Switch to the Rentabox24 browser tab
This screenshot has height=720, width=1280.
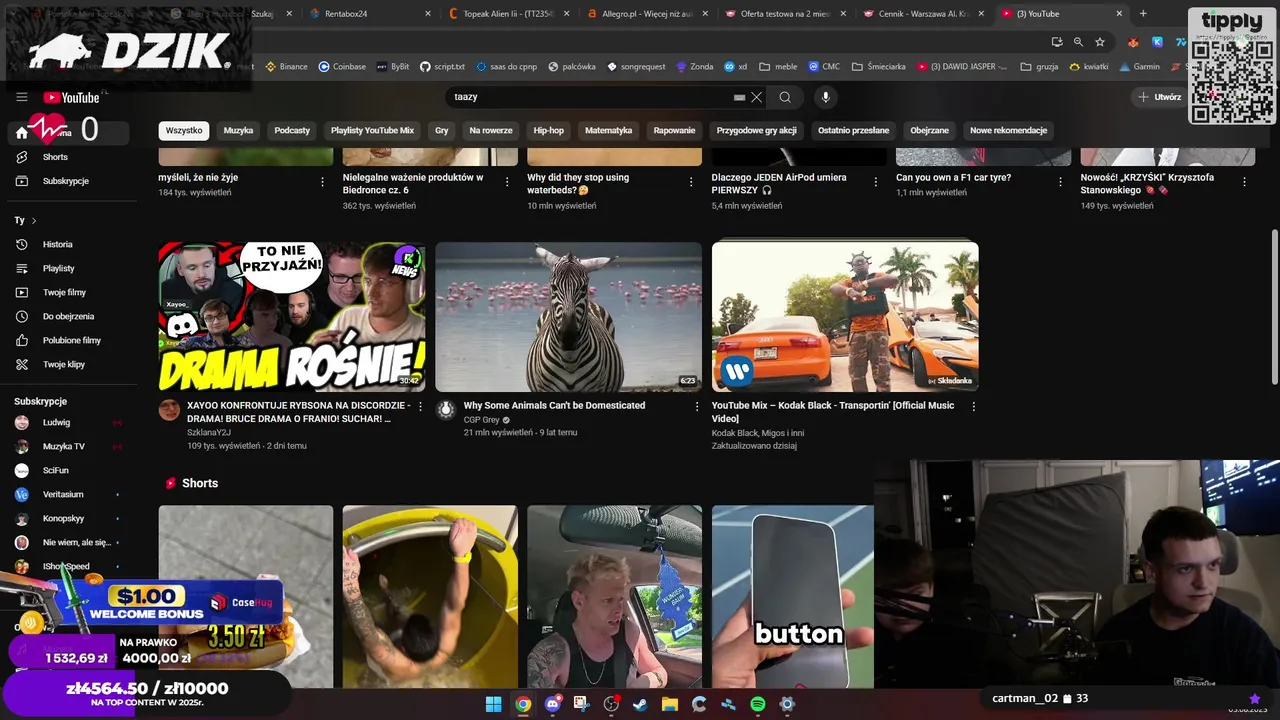368,14
